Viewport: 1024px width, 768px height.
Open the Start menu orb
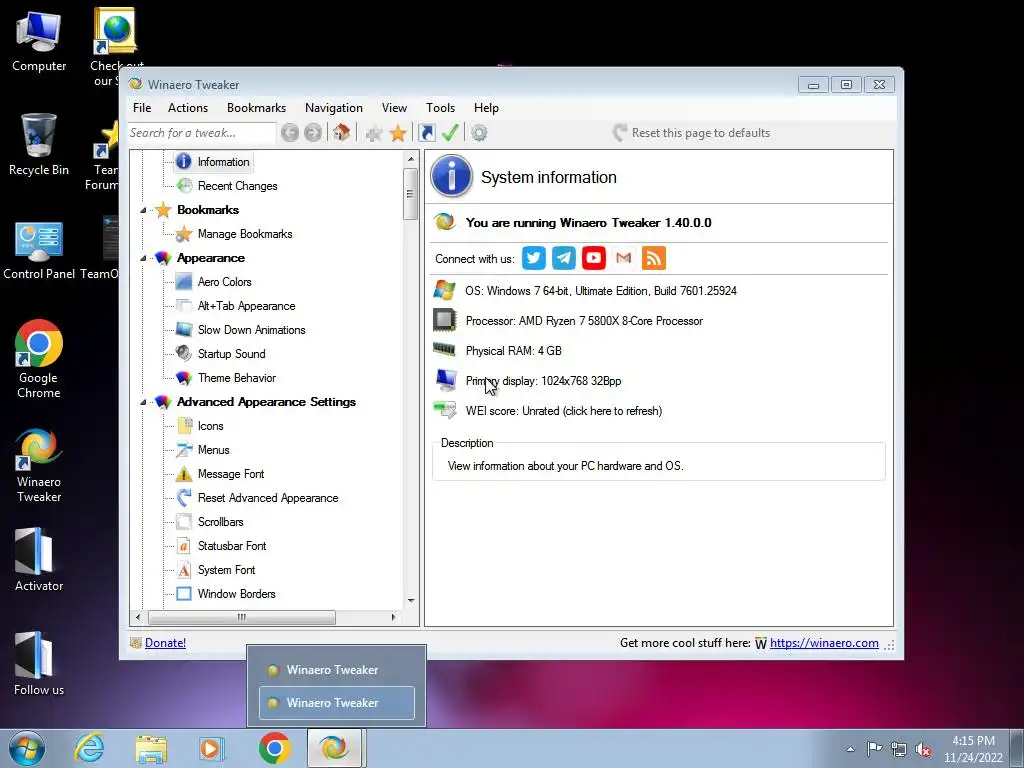click(27, 748)
